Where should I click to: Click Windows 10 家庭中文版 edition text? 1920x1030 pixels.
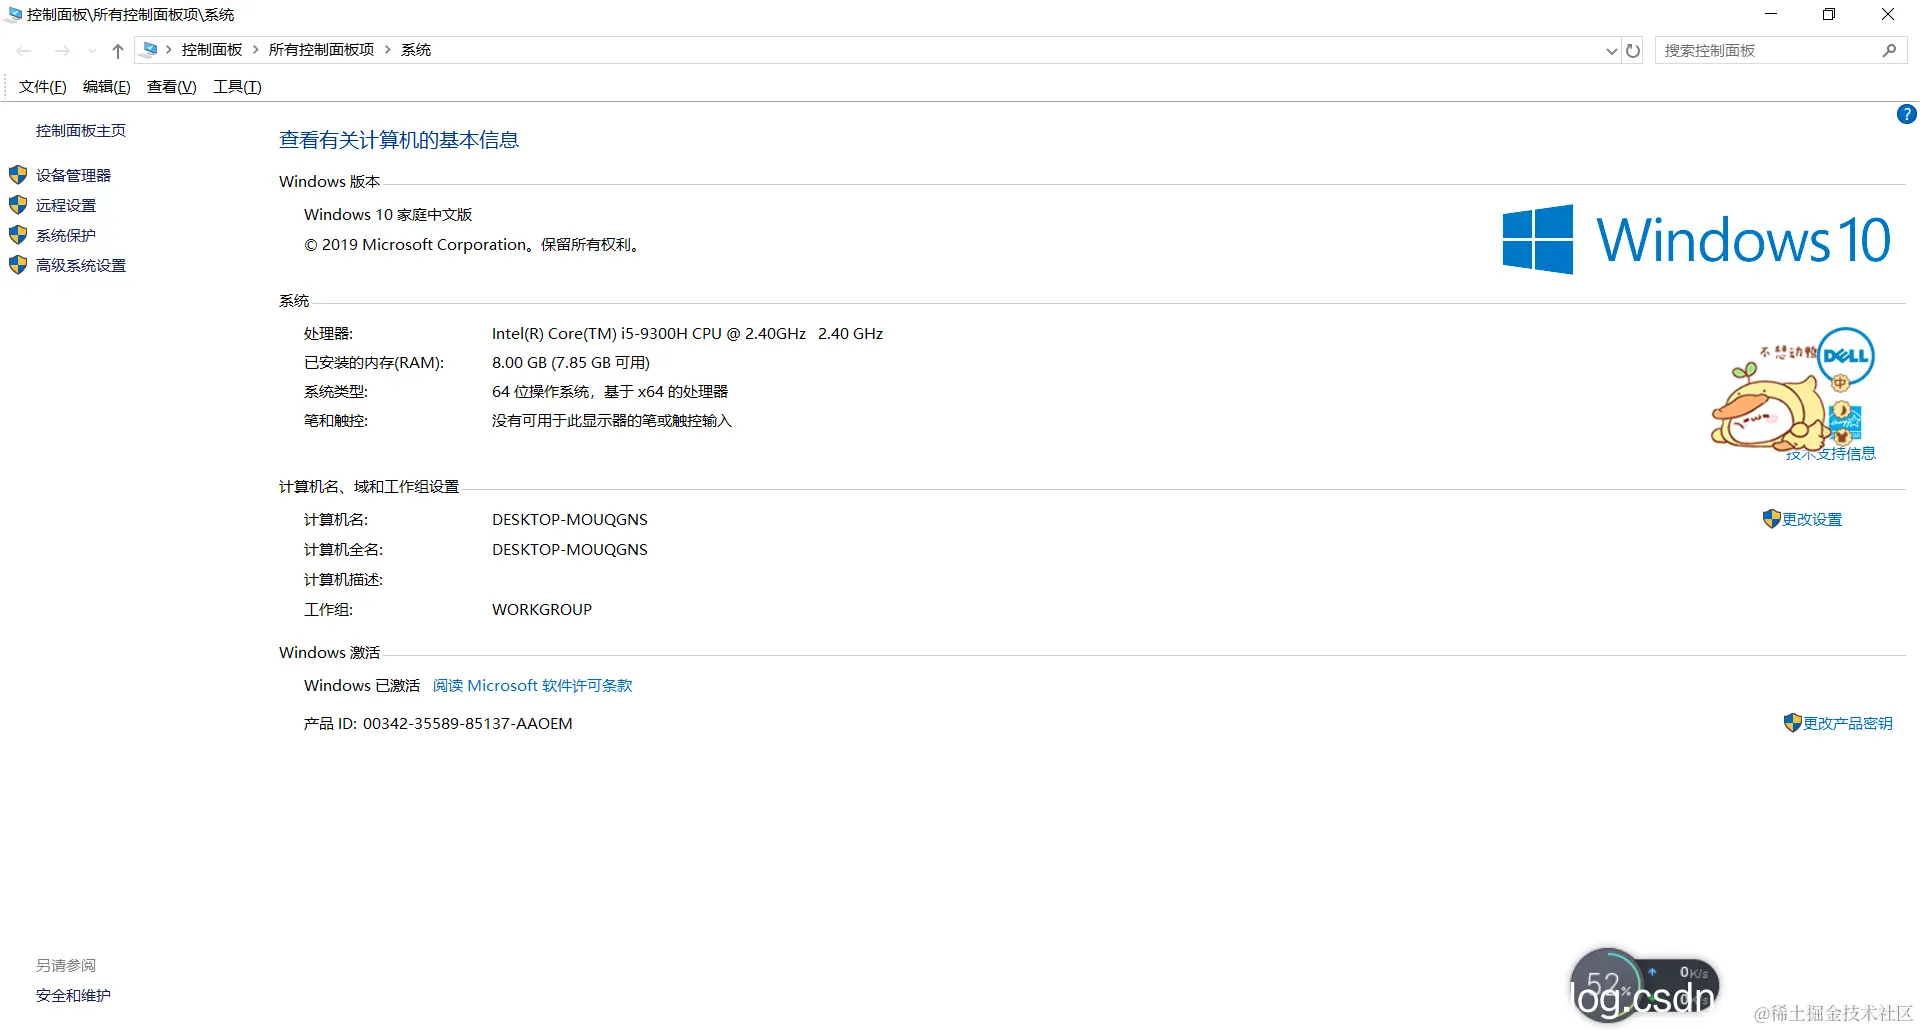388,215
